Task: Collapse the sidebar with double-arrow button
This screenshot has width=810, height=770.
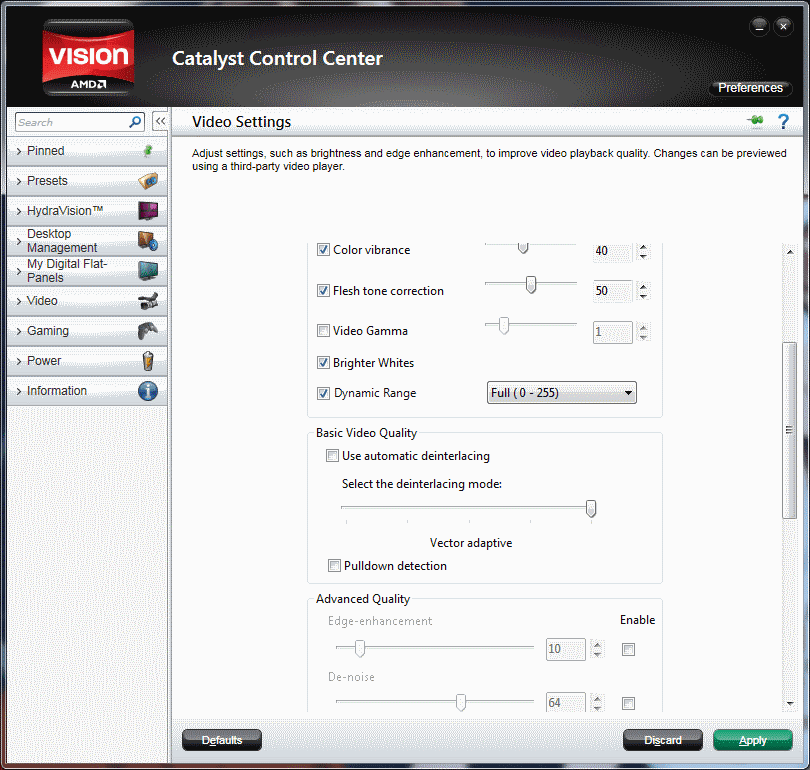Action: 161,122
